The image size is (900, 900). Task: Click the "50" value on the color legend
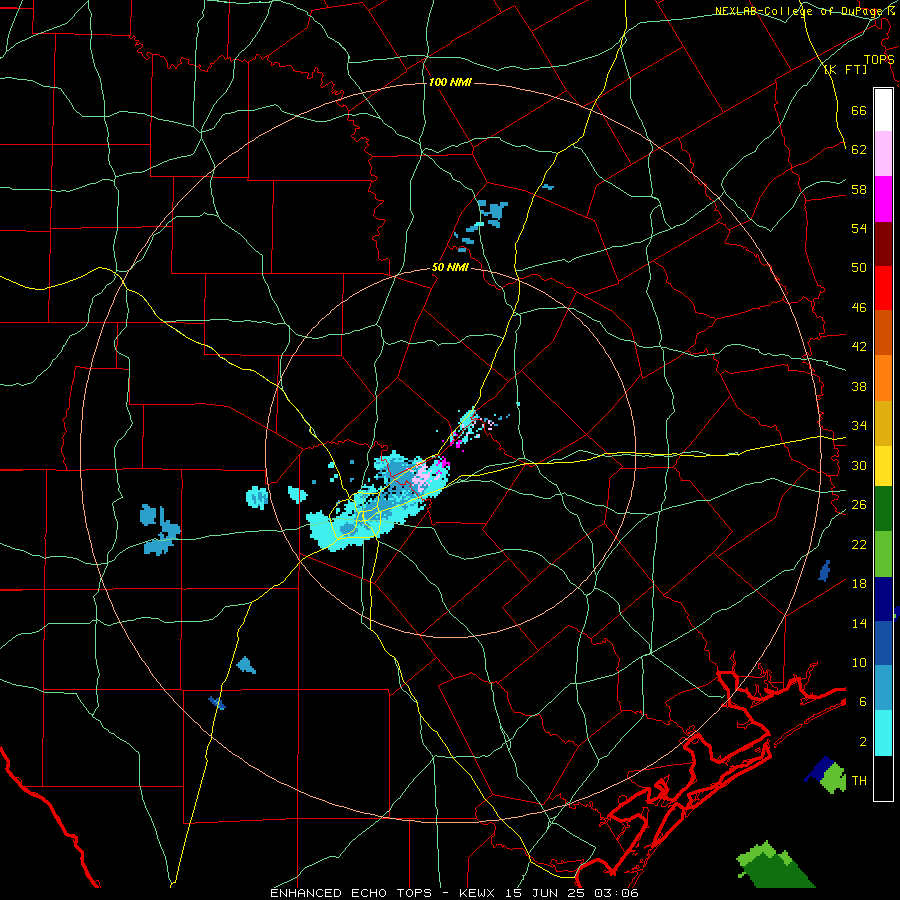coord(859,268)
